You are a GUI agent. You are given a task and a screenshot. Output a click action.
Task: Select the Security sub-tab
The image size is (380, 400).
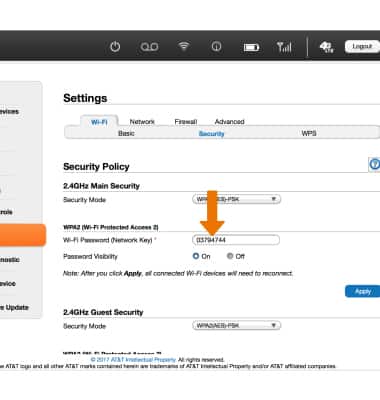coord(211,134)
